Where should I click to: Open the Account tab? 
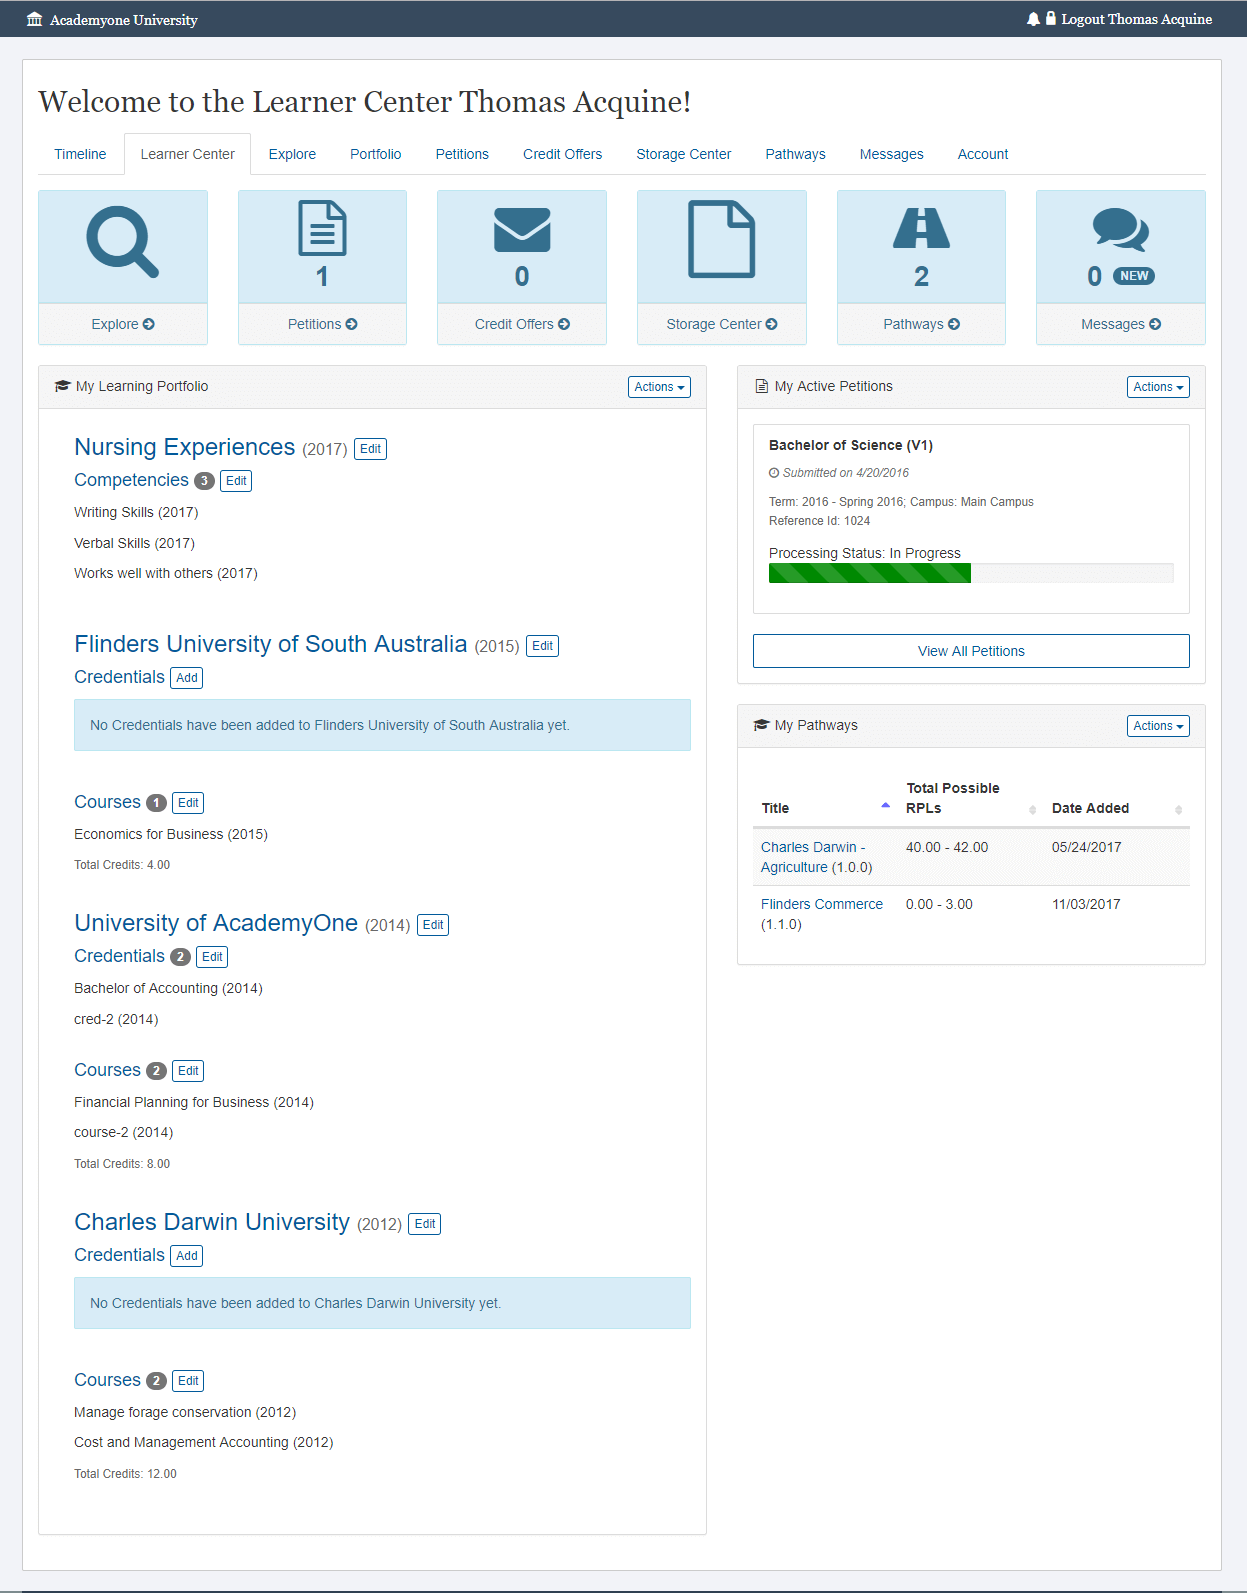click(983, 154)
